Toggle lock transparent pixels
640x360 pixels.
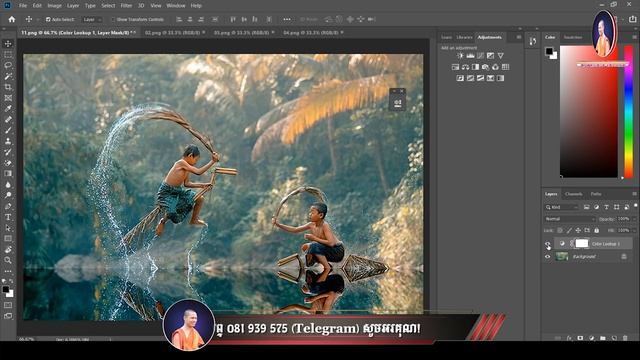(x=560, y=231)
